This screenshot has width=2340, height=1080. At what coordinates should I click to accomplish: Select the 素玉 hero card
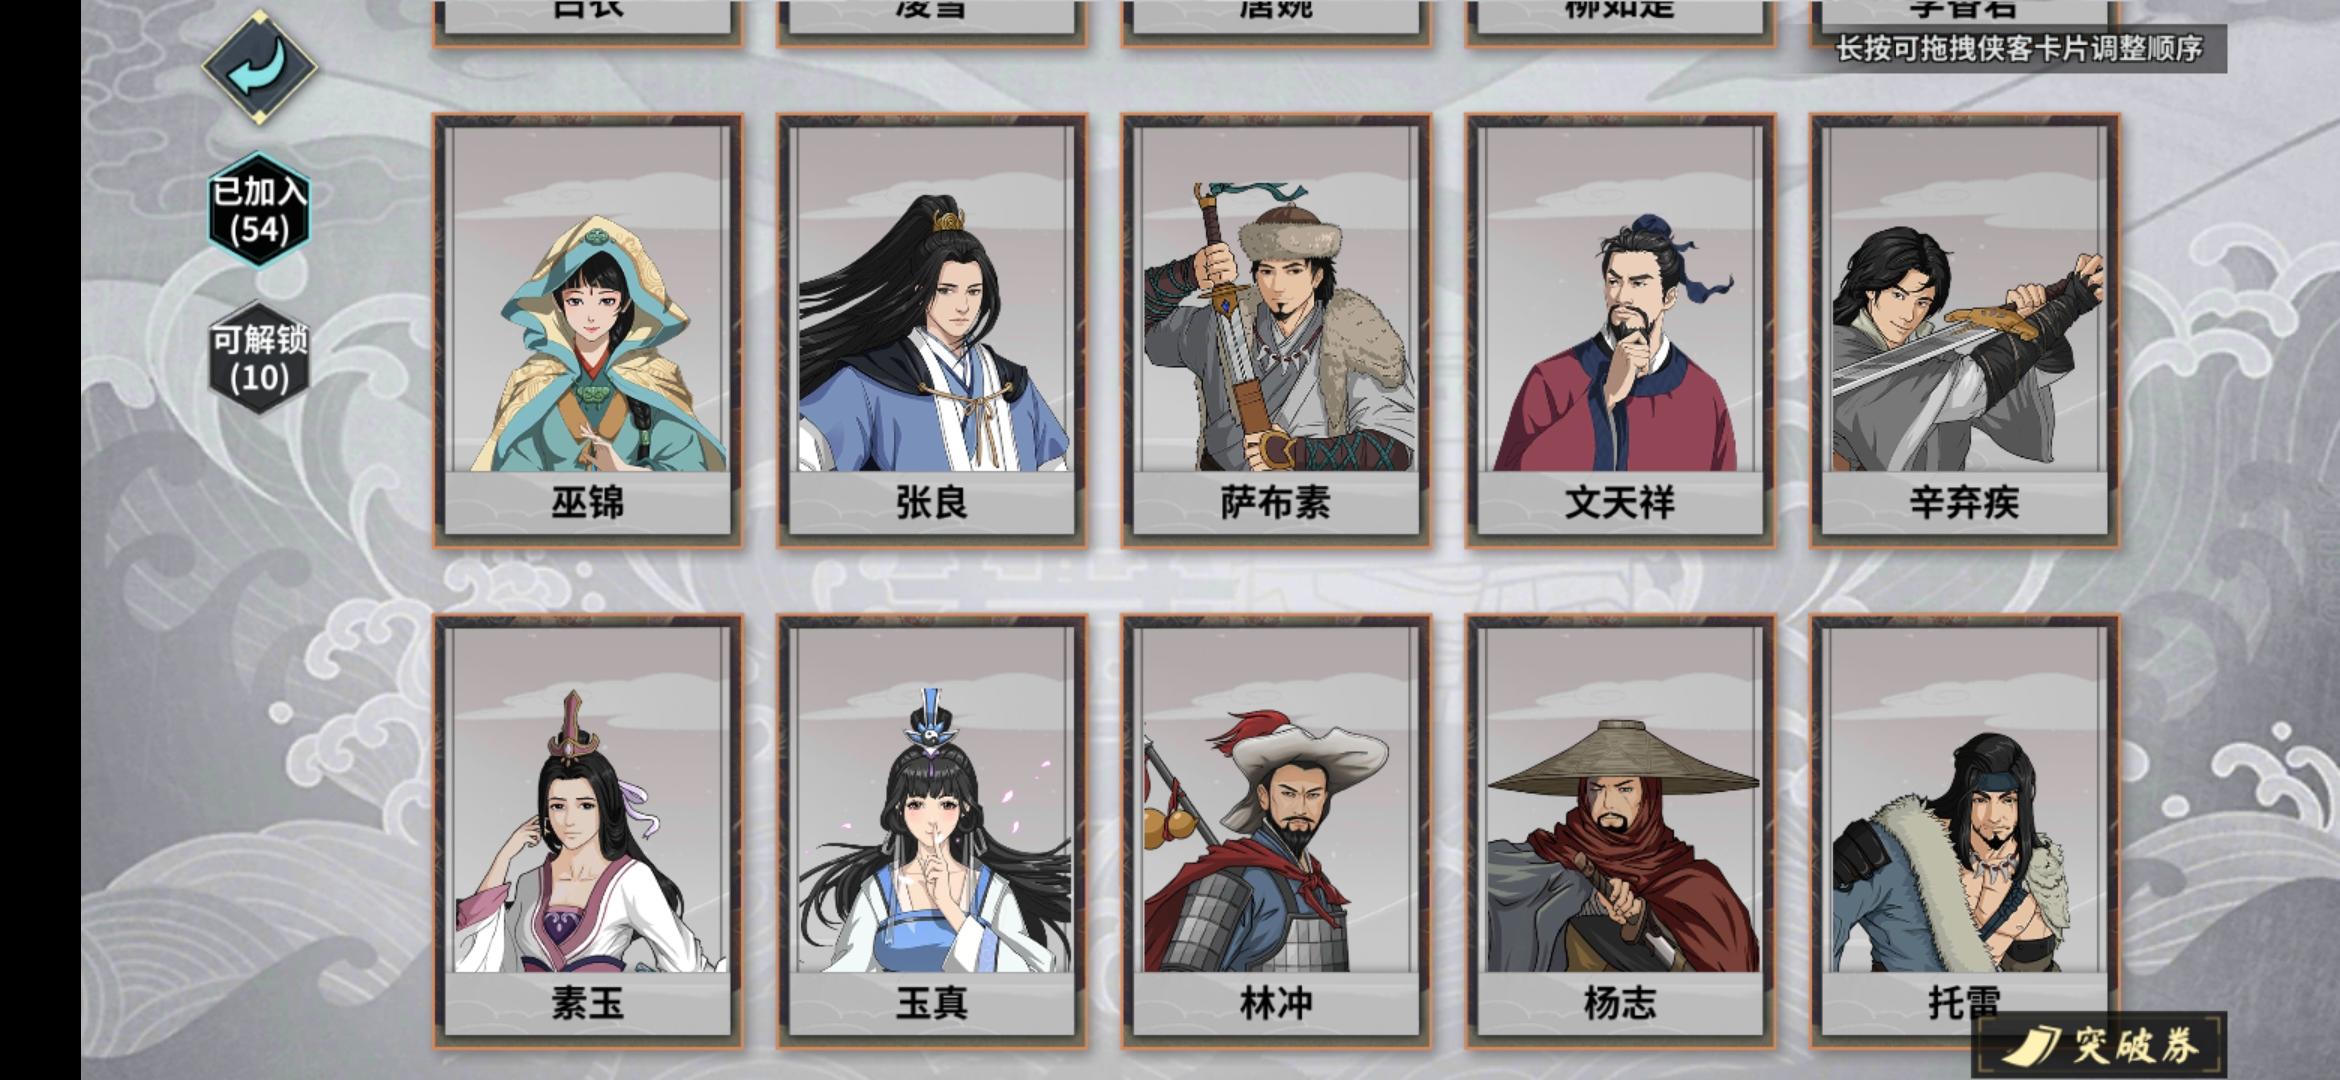588,830
